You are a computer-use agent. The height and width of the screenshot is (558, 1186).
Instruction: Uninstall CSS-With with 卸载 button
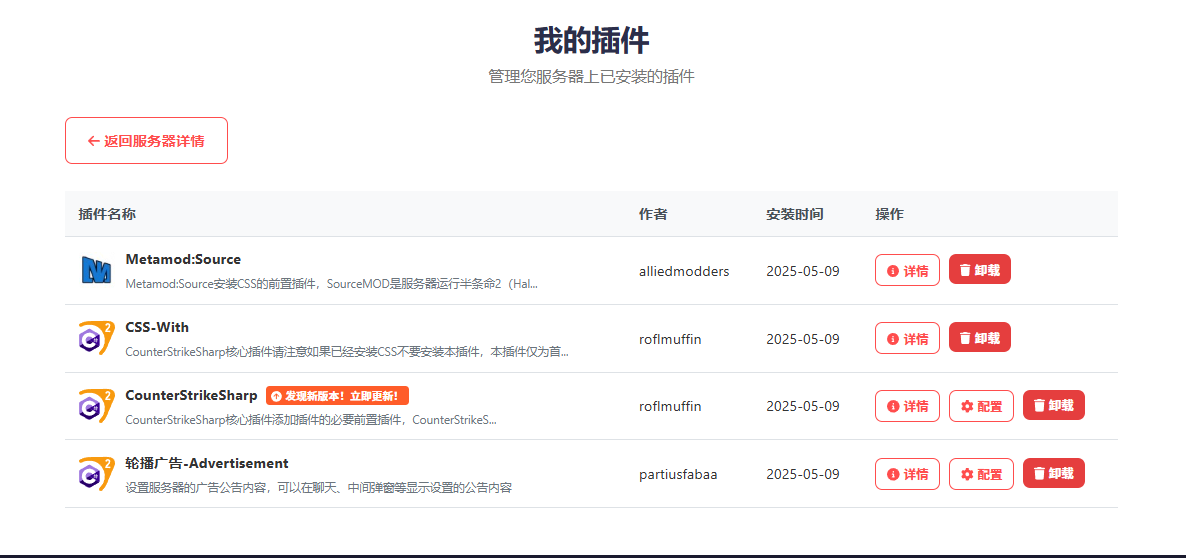tap(980, 338)
